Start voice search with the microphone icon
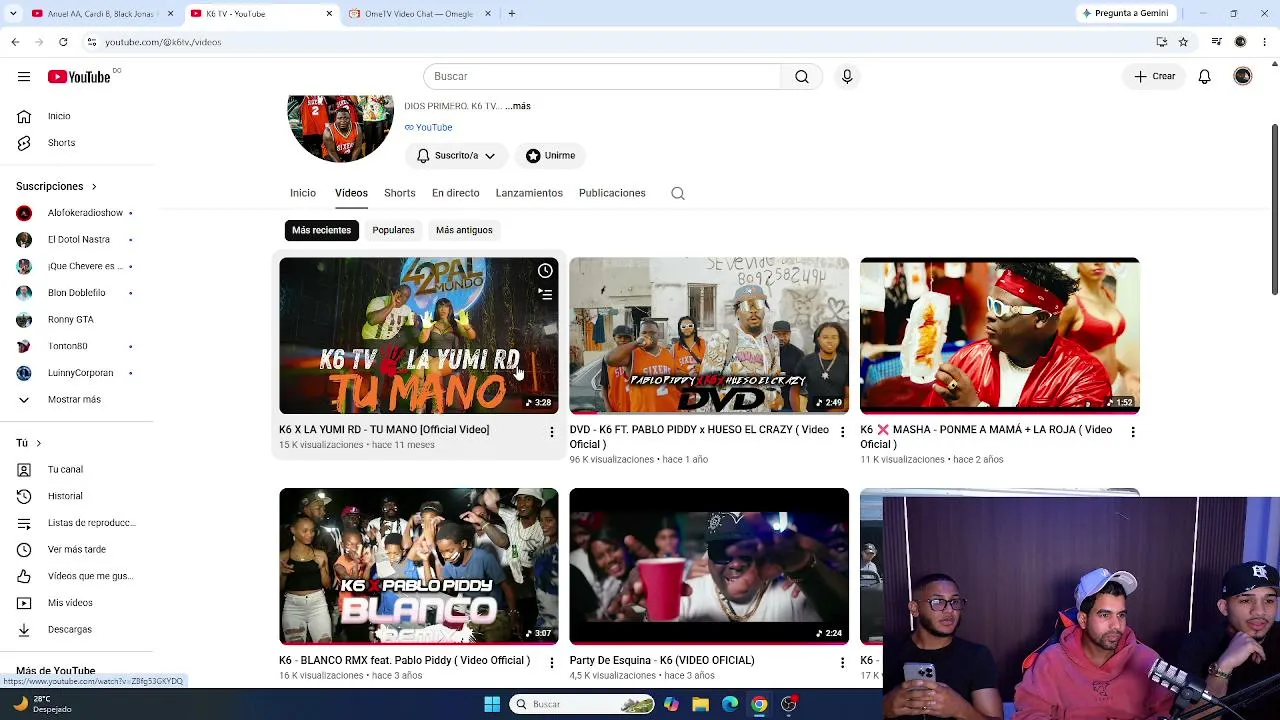The width and height of the screenshot is (1280, 720). [847, 77]
